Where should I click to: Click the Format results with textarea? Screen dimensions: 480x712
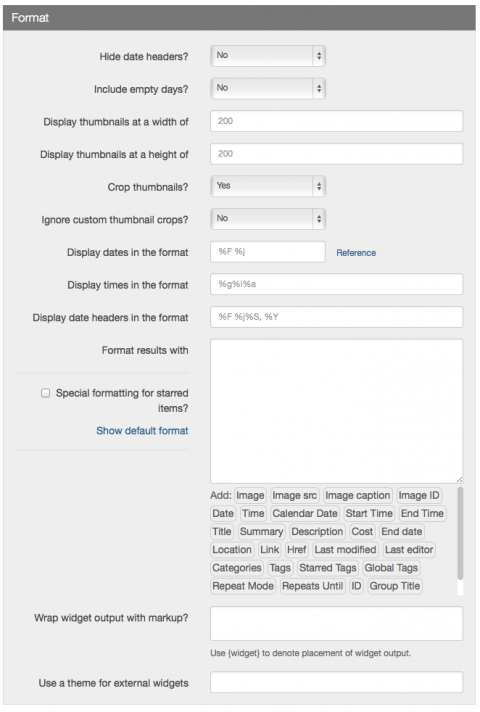click(x=336, y=411)
